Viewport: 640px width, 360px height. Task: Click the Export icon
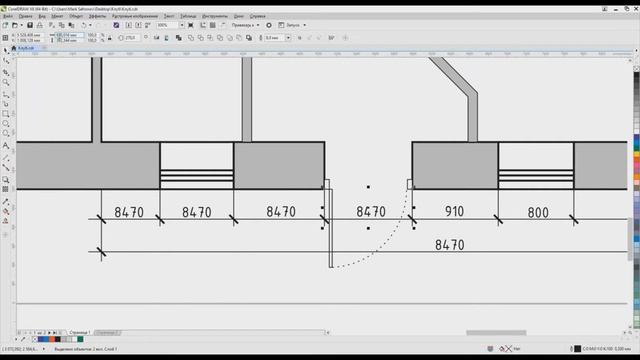click(138, 25)
